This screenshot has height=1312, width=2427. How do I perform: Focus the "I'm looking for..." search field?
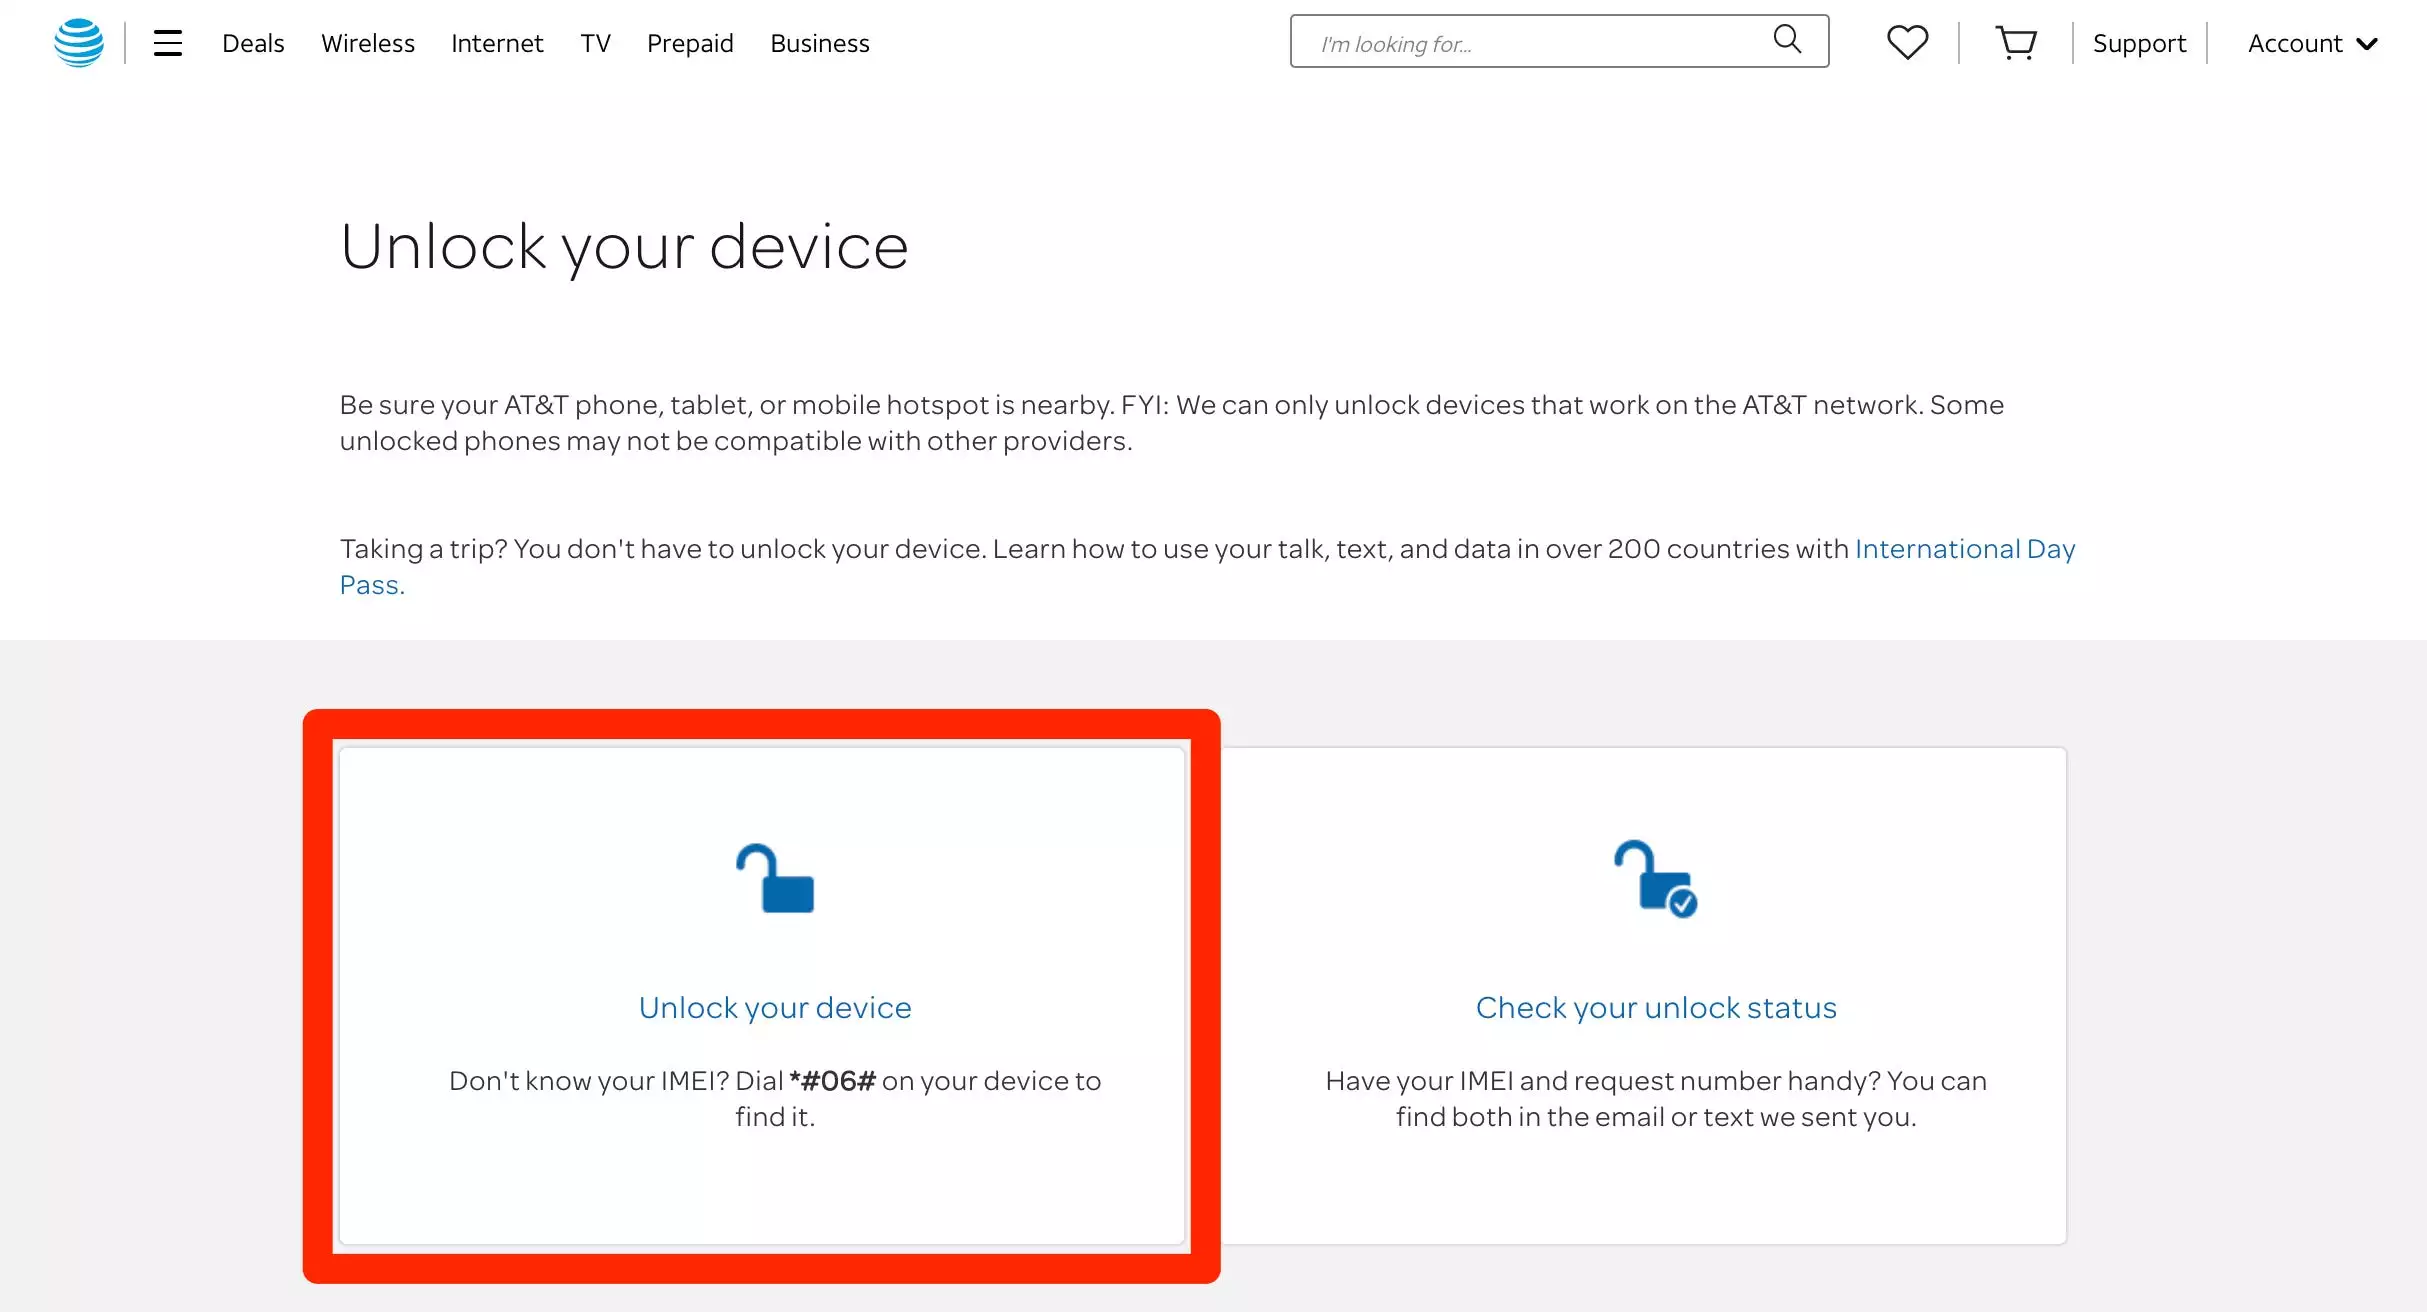click(x=1559, y=41)
